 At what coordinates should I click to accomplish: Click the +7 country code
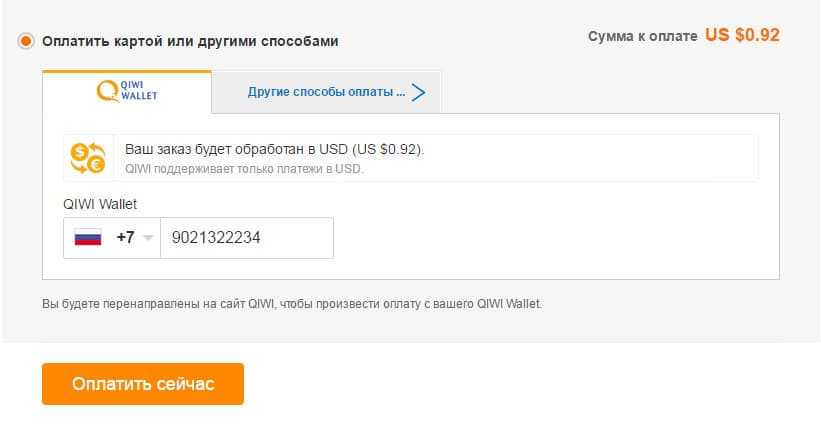tap(125, 238)
